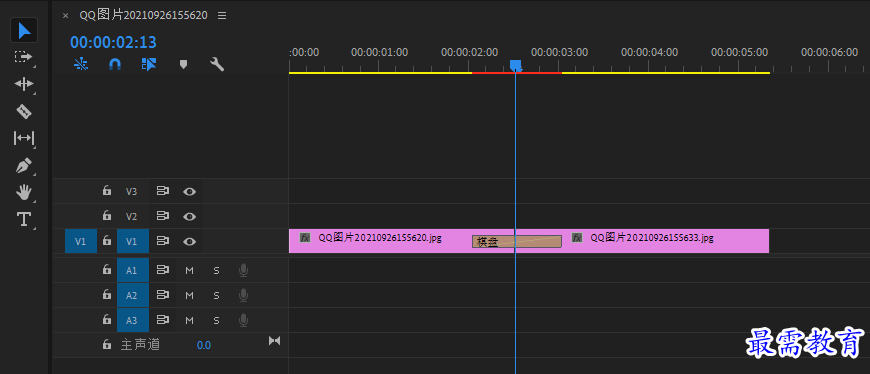Toggle lock on track A2

point(107,295)
